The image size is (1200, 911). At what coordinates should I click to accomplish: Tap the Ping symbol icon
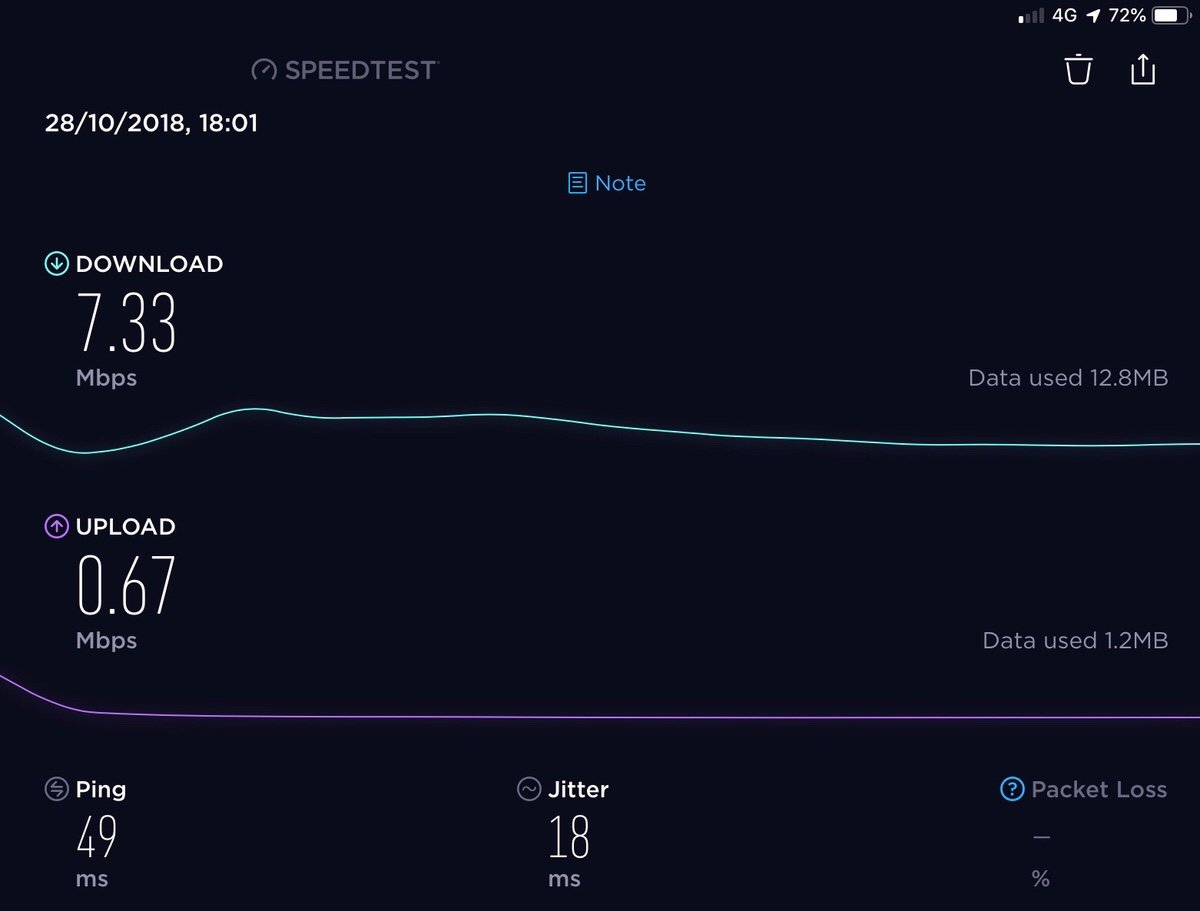(56, 789)
